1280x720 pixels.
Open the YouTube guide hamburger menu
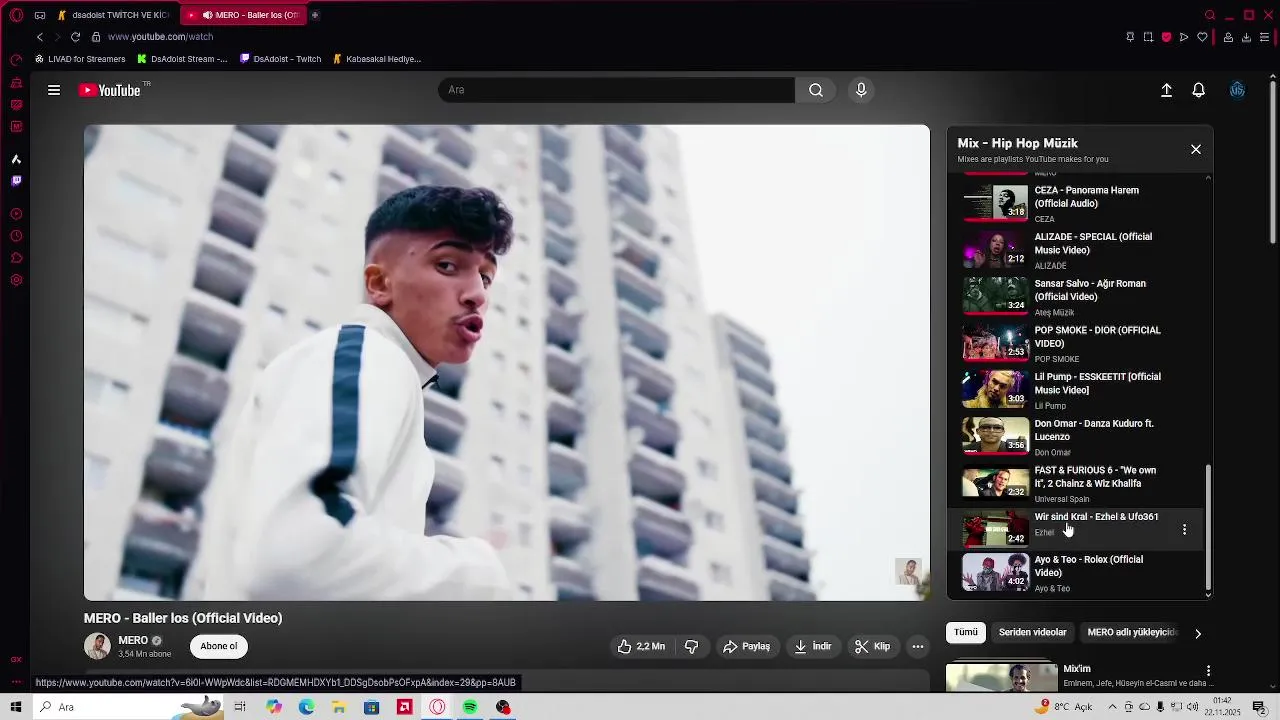point(54,90)
